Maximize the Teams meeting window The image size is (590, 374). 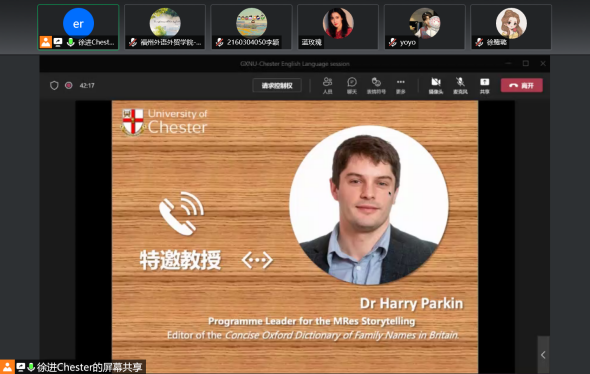[526, 63]
